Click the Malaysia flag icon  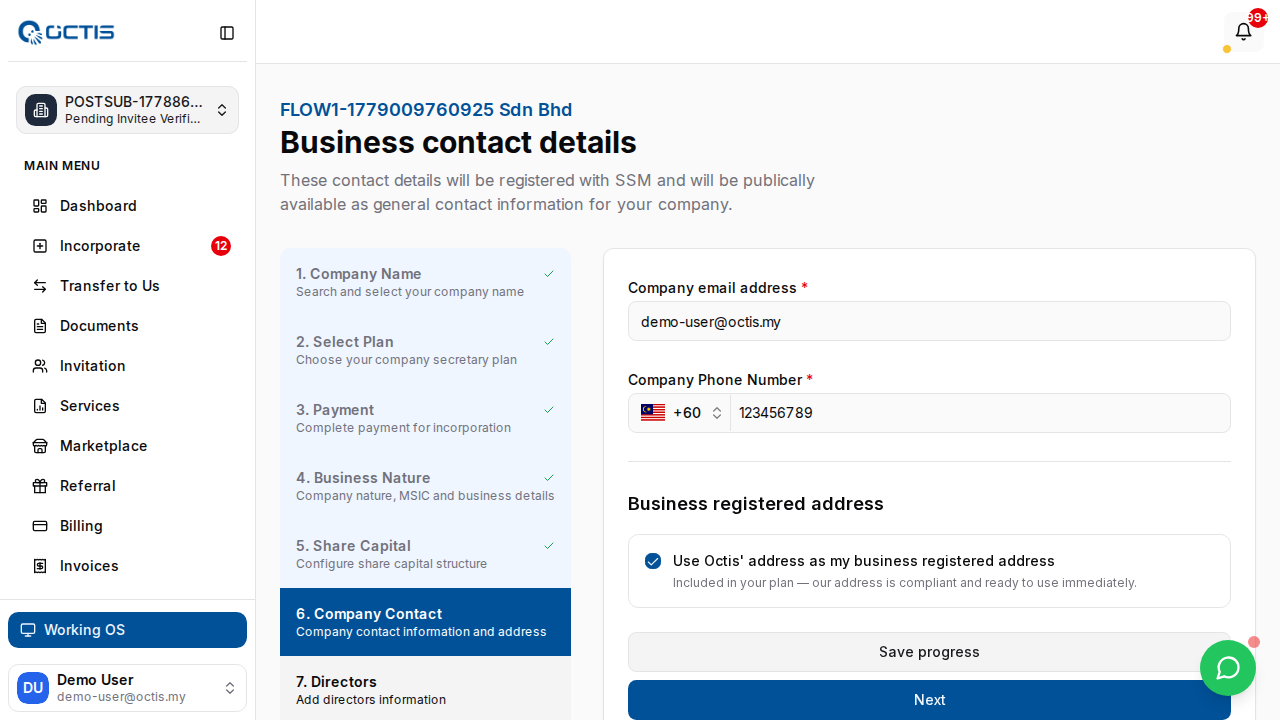pyautogui.click(x=653, y=413)
